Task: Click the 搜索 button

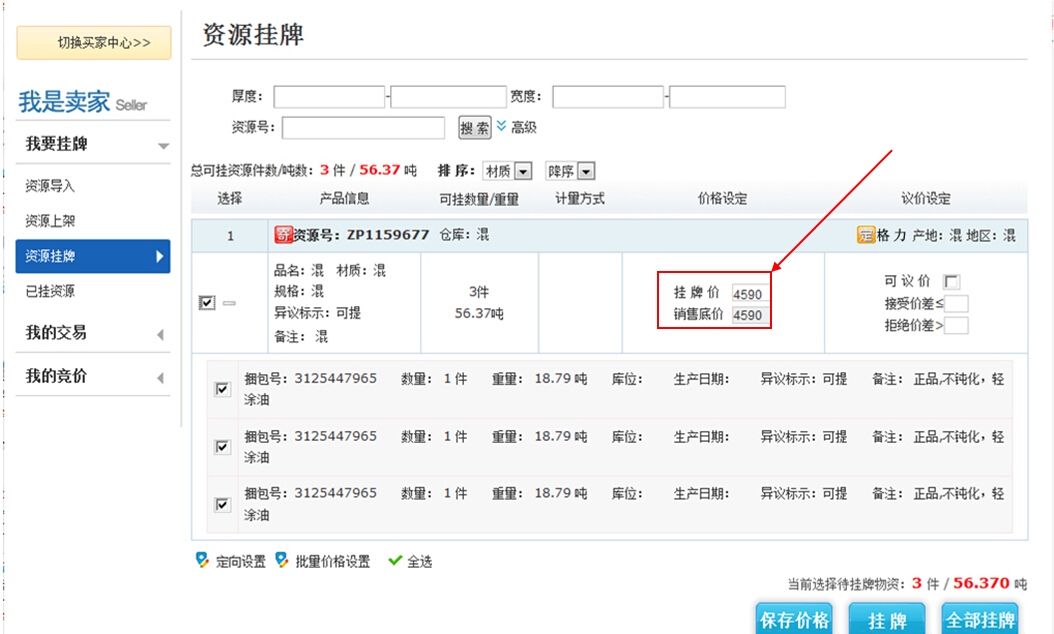Action: click(475, 128)
